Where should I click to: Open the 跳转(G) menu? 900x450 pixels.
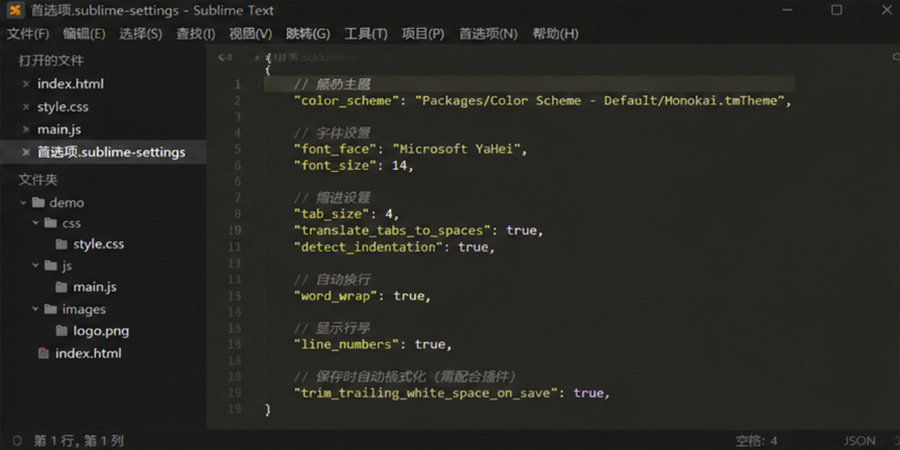pyautogui.click(x=308, y=34)
